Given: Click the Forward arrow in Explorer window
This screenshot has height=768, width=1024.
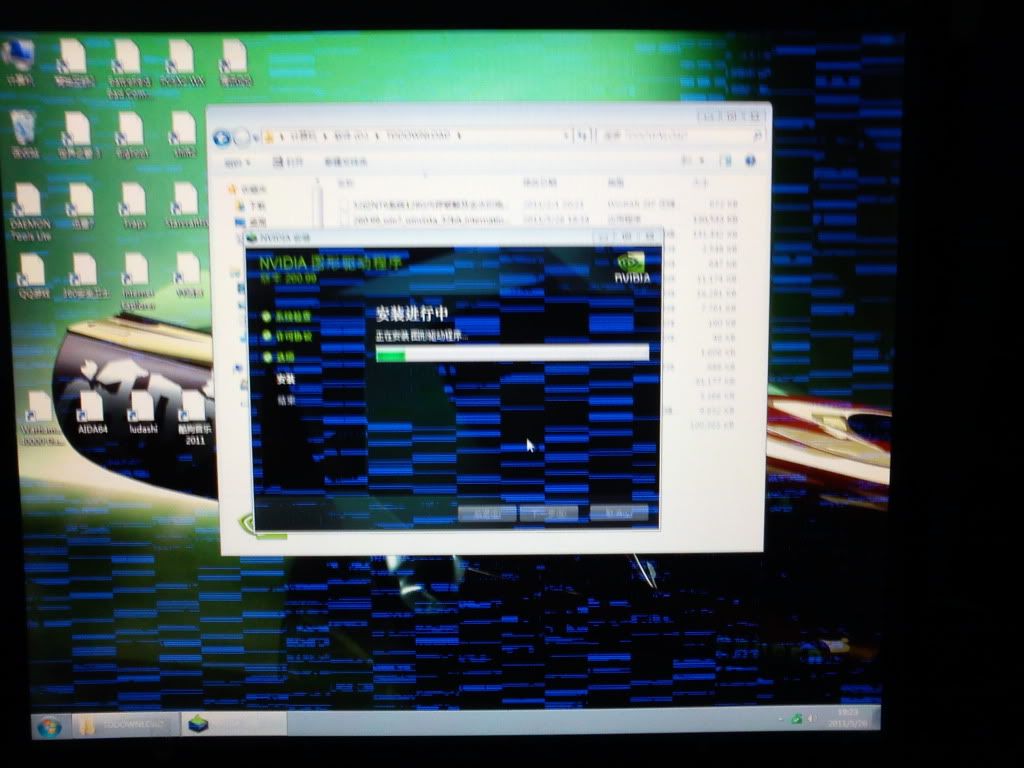Looking at the screenshot, I should pyautogui.click(x=242, y=138).
